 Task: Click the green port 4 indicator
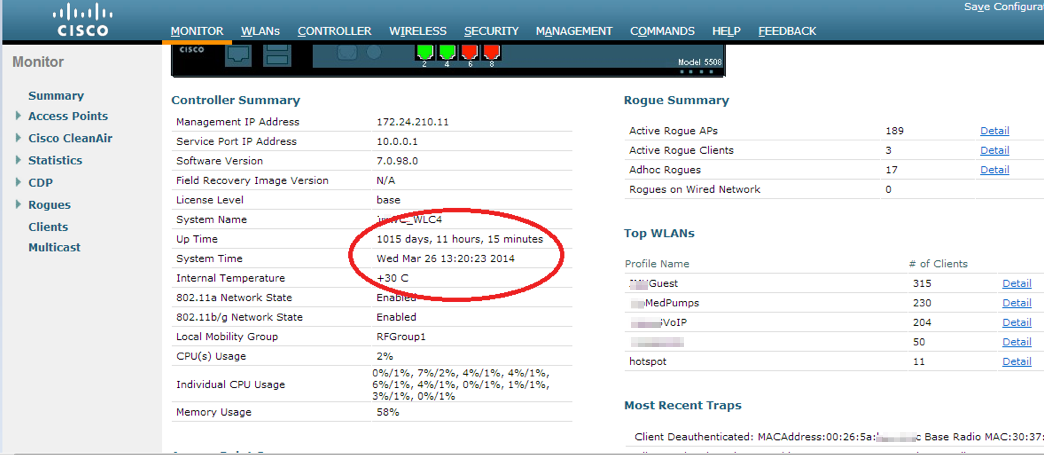(x=447, y=52)
